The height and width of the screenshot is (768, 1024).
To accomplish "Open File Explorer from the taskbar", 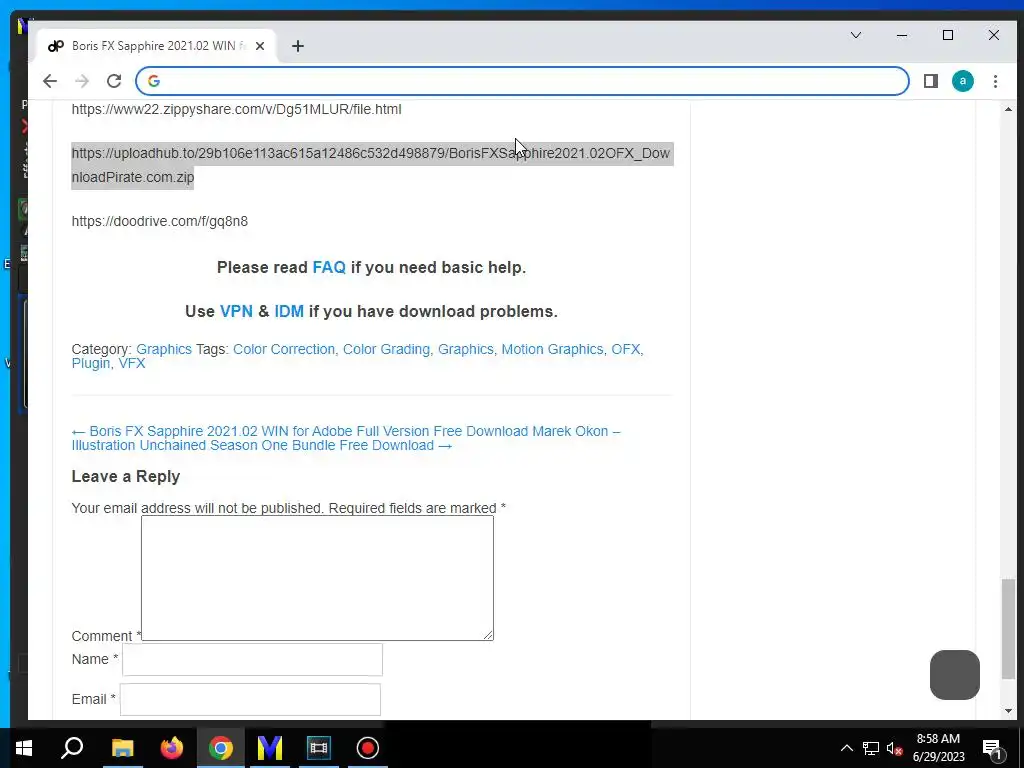I will (x=123, y=748).
